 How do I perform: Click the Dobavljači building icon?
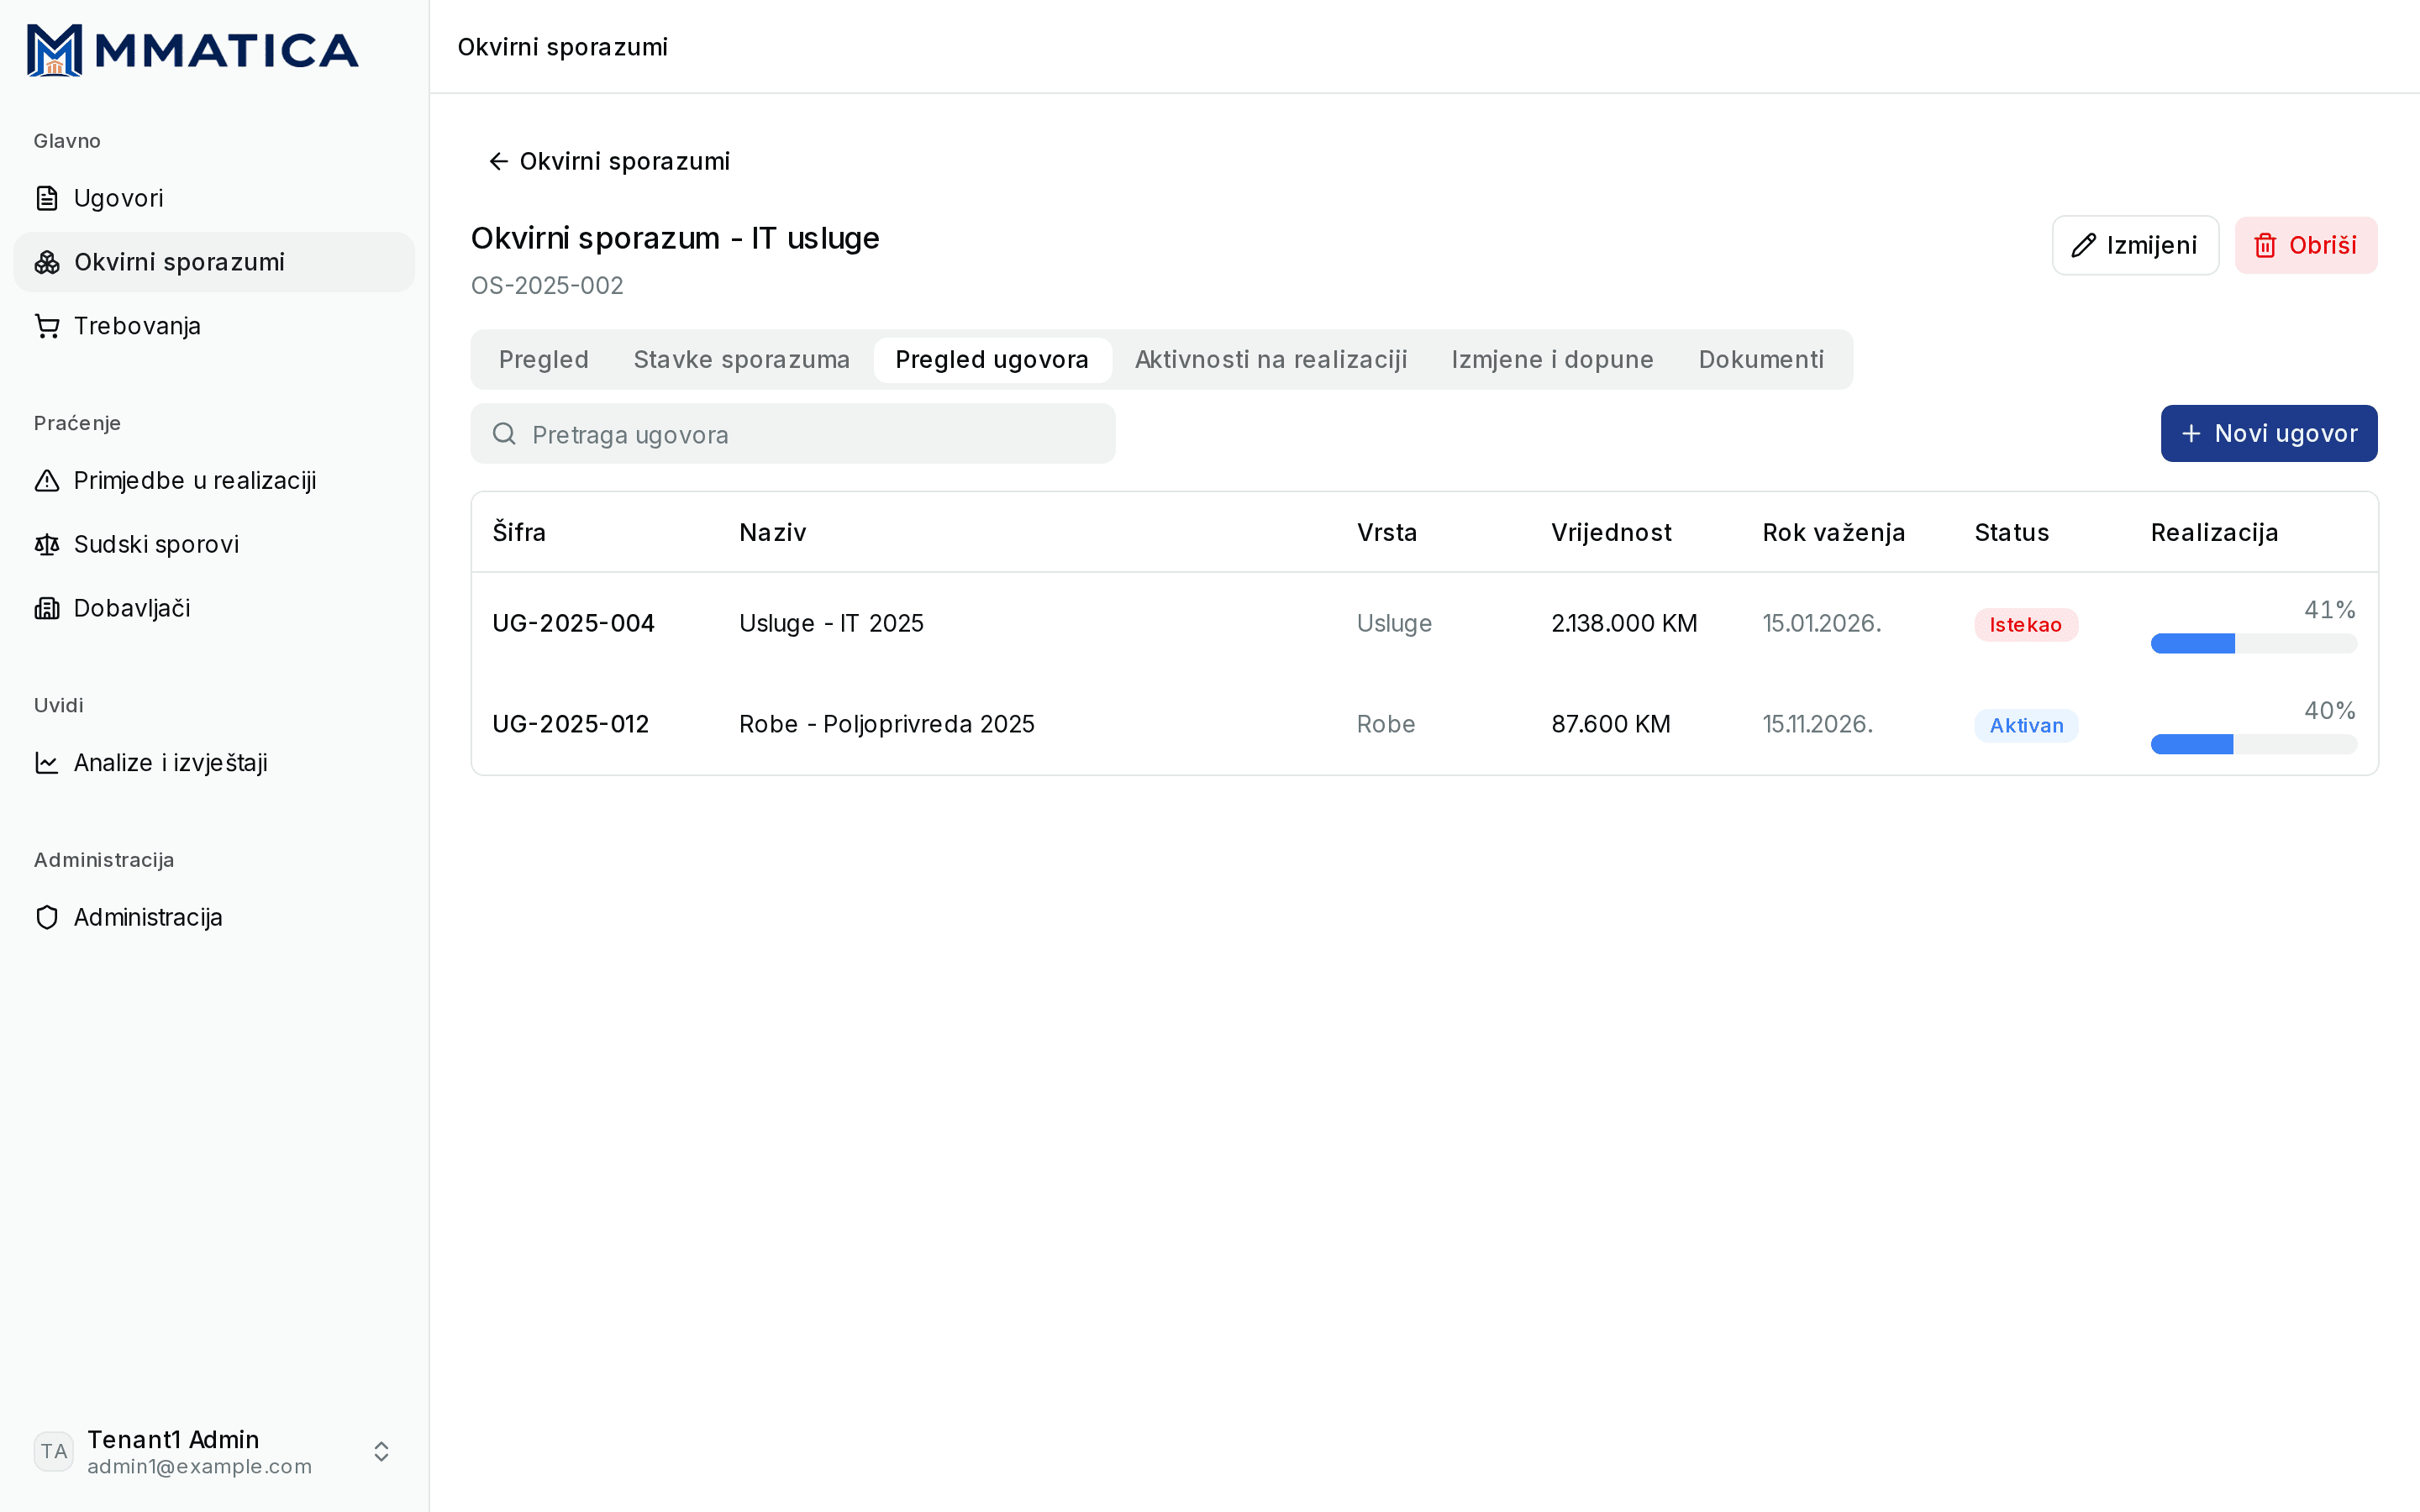(x=47, y=608)
